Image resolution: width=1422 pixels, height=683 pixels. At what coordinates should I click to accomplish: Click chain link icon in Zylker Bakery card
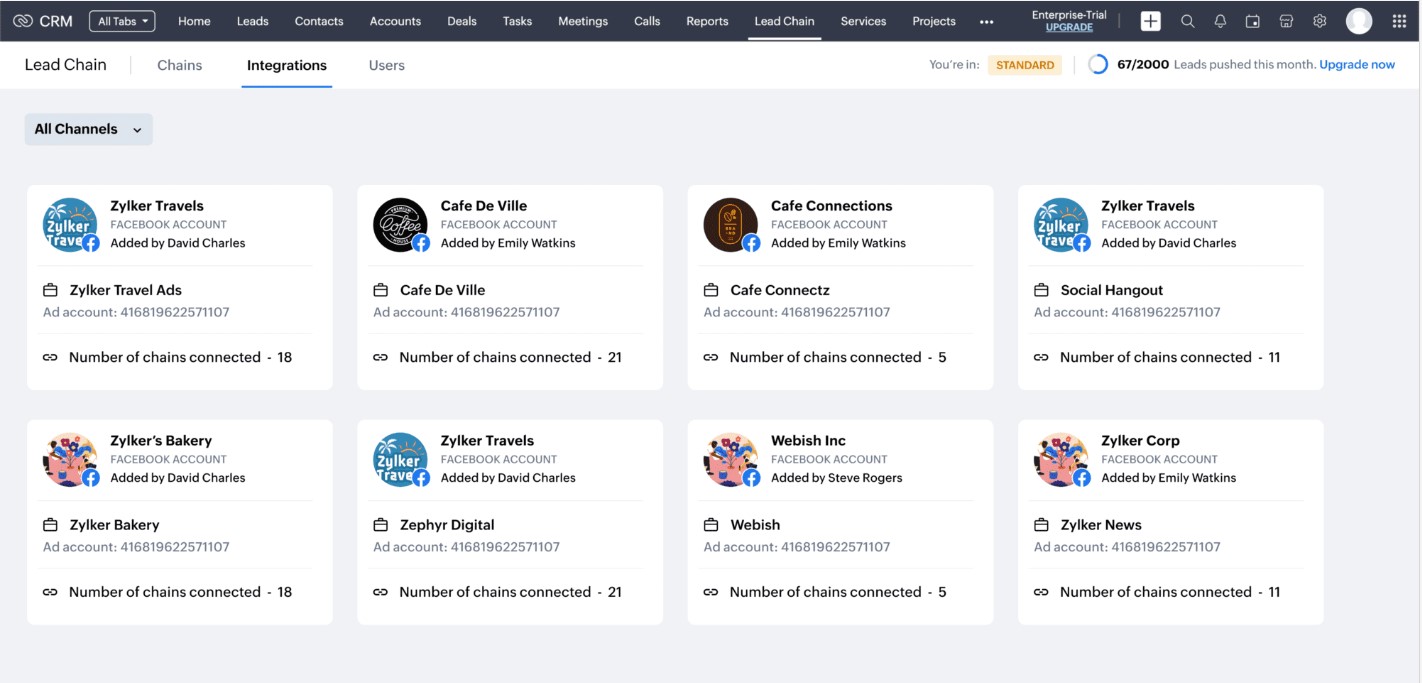(x=50, y=592)
